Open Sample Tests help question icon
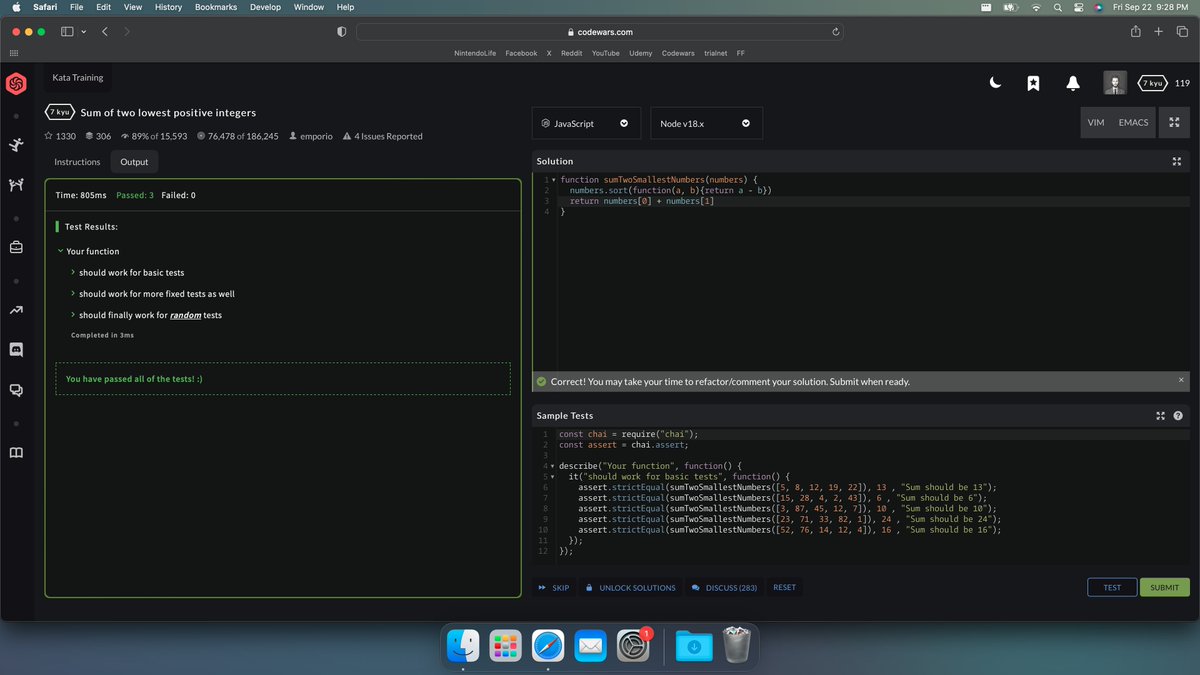Image resolution: width=1200 pixels, height=675 pixels. [x=1178, y=416]
